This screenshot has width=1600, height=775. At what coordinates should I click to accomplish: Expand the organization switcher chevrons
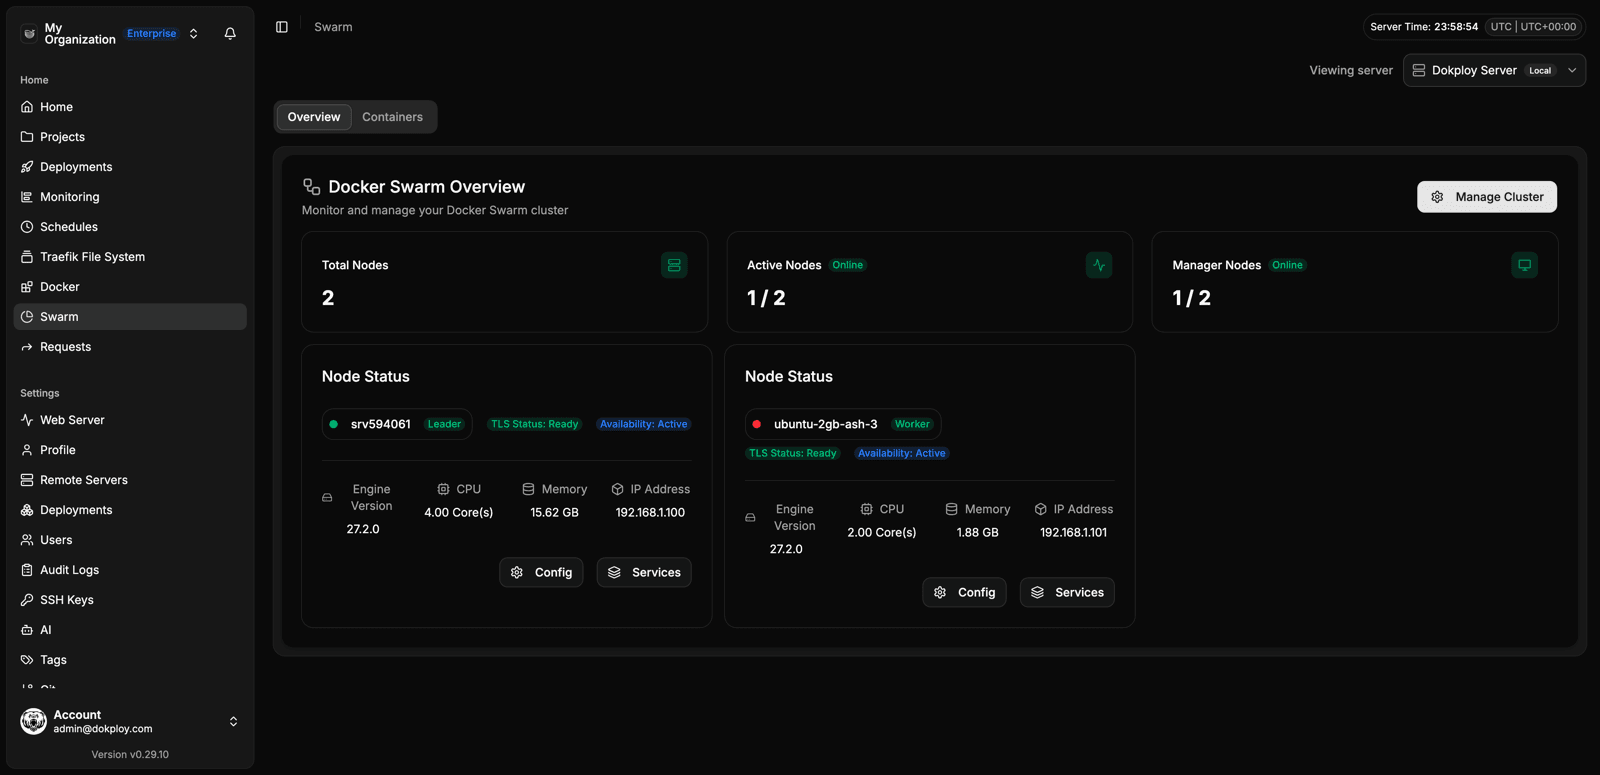tap(194, 33)
